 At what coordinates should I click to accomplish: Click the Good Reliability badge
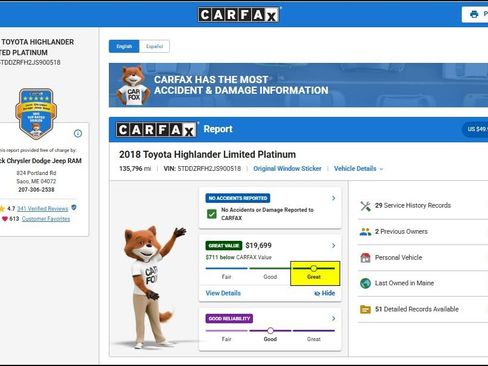pyautogui.click(x=229, y=319)
